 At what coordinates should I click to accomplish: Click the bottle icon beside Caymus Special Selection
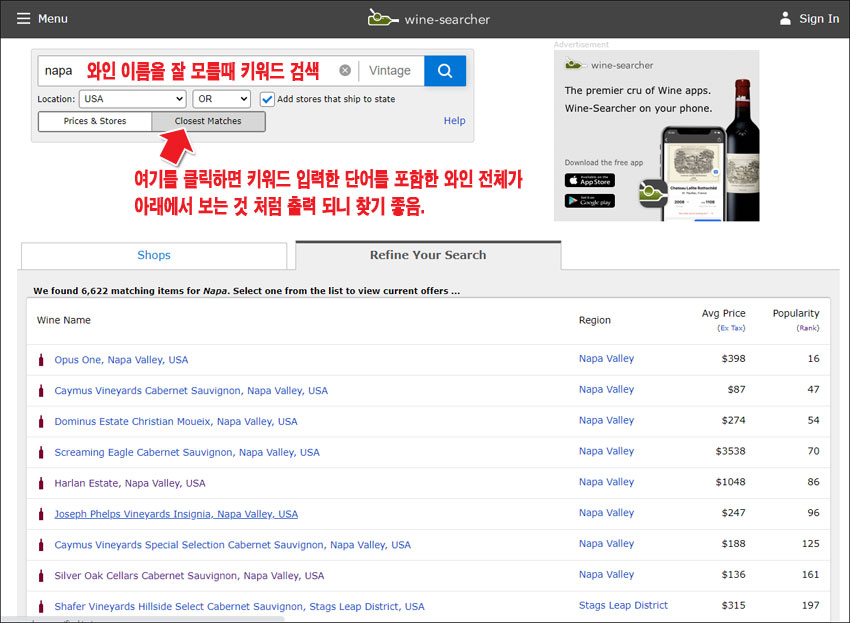(41, 545)
